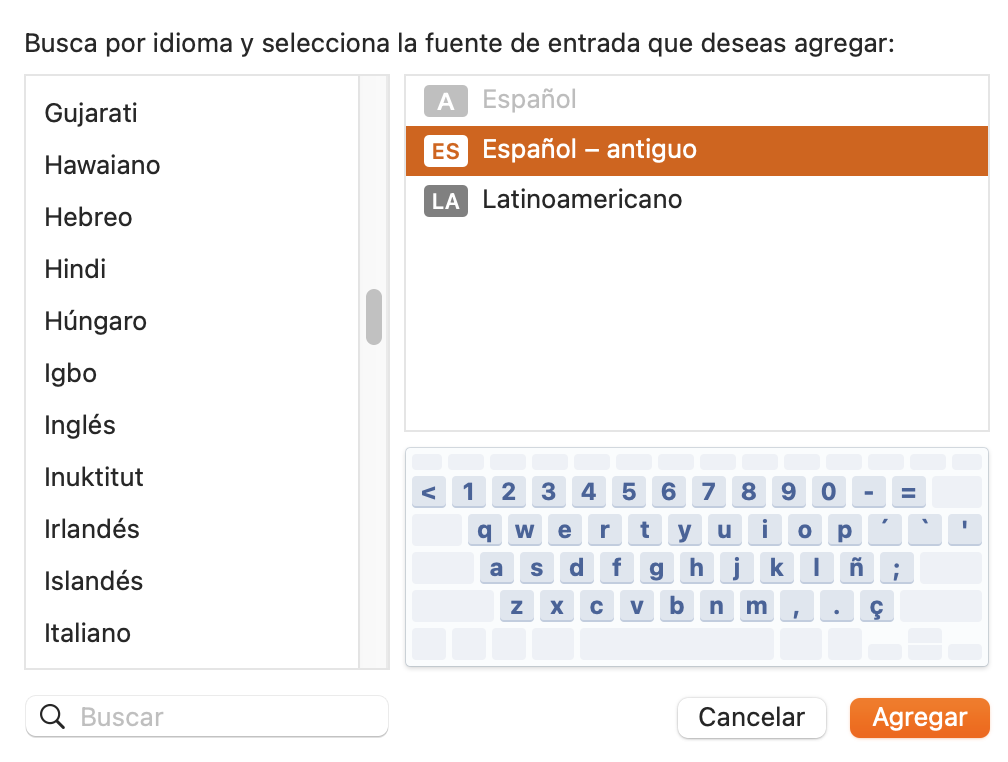The image size is (1008, 762).
Task: Click the LA icon beside Latinoamericano
Action: (445, 201)
